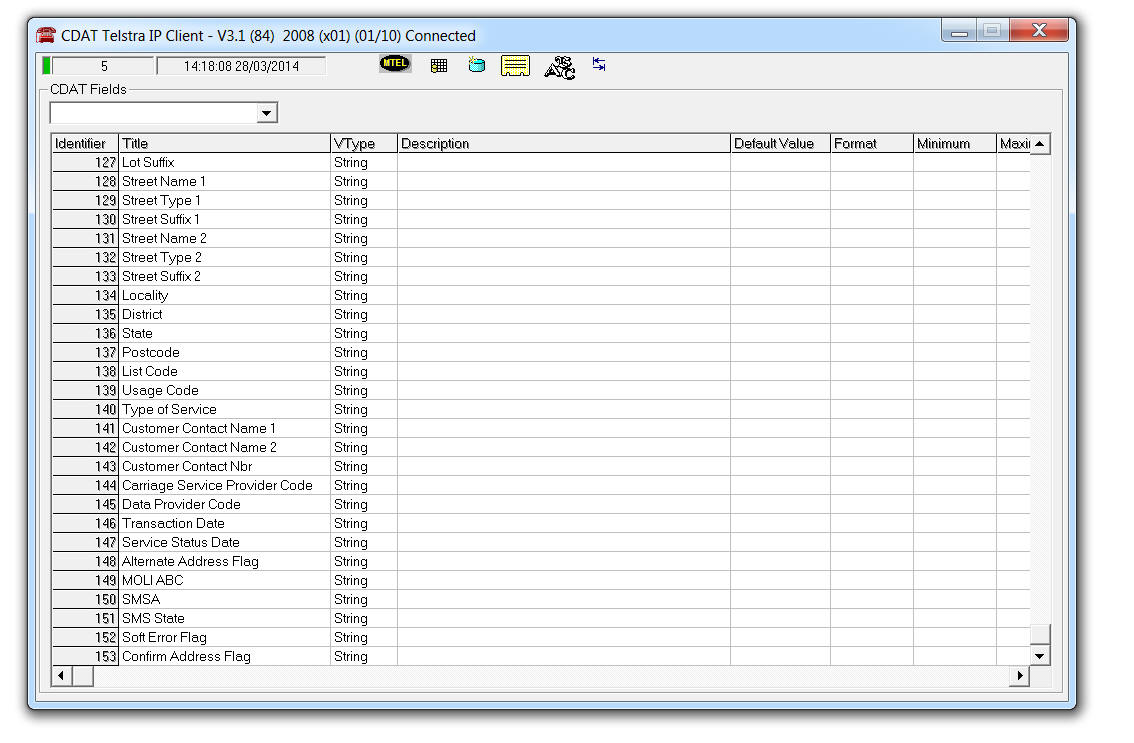This screenshot has height=743, width=1134.
Task: Open the CDAT Fields dropdown arrow
Action: pos(266,113)
